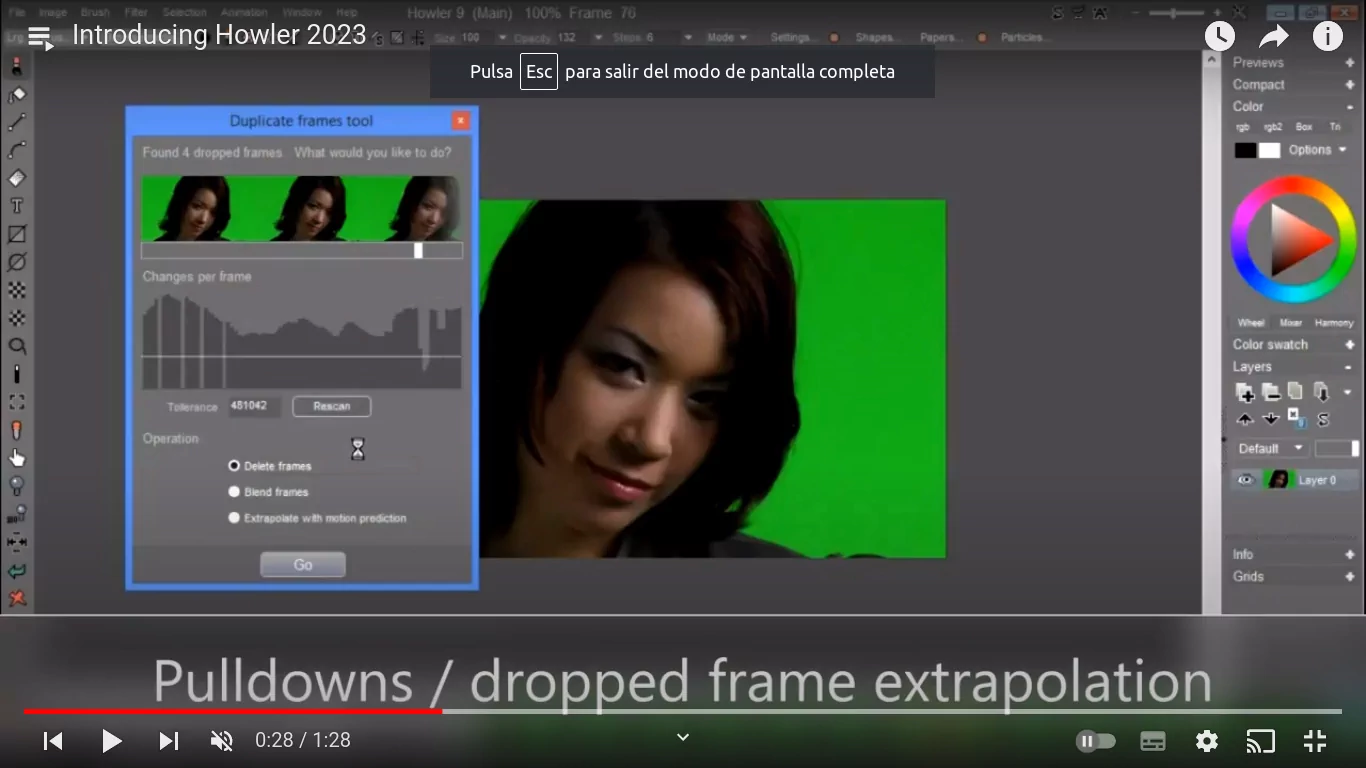Select the magnifier zoom tool
The width and height of the screenshot is (1366, 768).
17,346
